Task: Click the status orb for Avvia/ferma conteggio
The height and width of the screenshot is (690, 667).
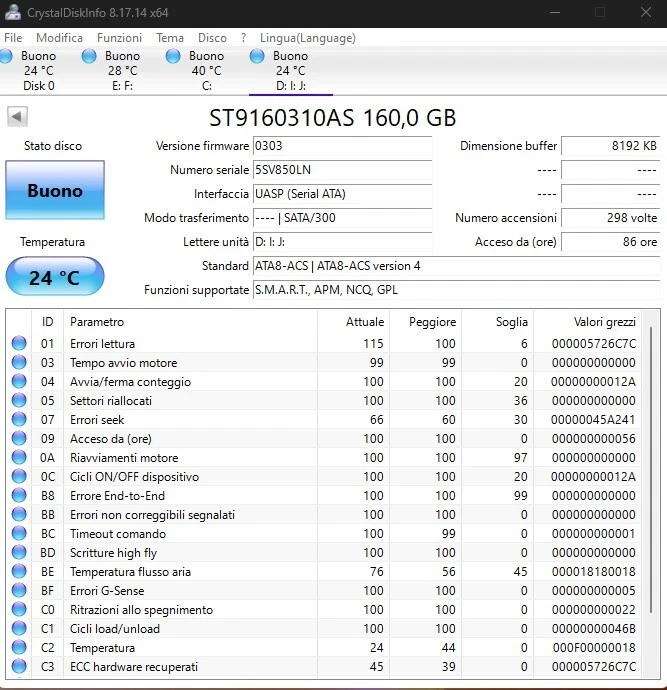Action: 19,381
